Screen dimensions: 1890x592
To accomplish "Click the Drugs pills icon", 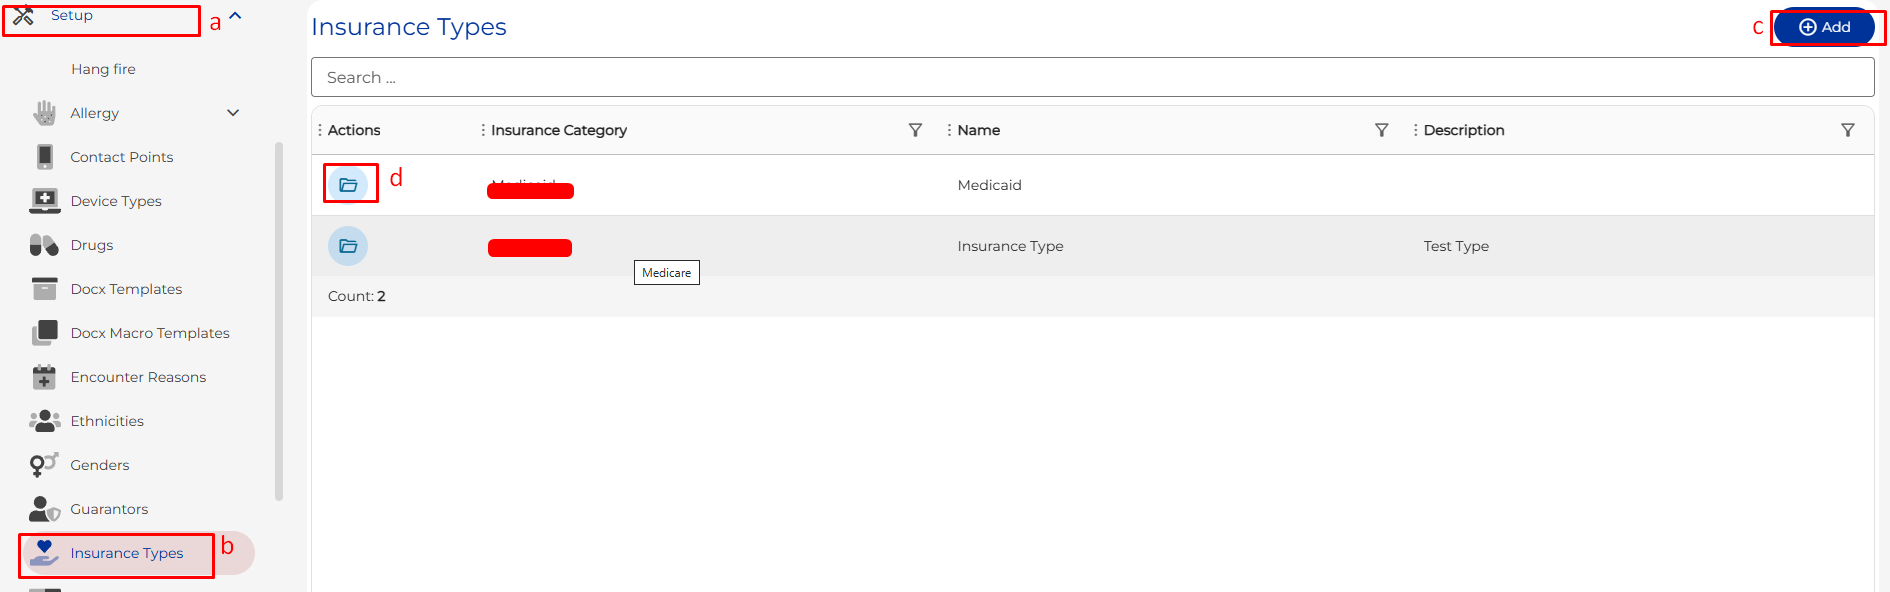I will [44, 245].
